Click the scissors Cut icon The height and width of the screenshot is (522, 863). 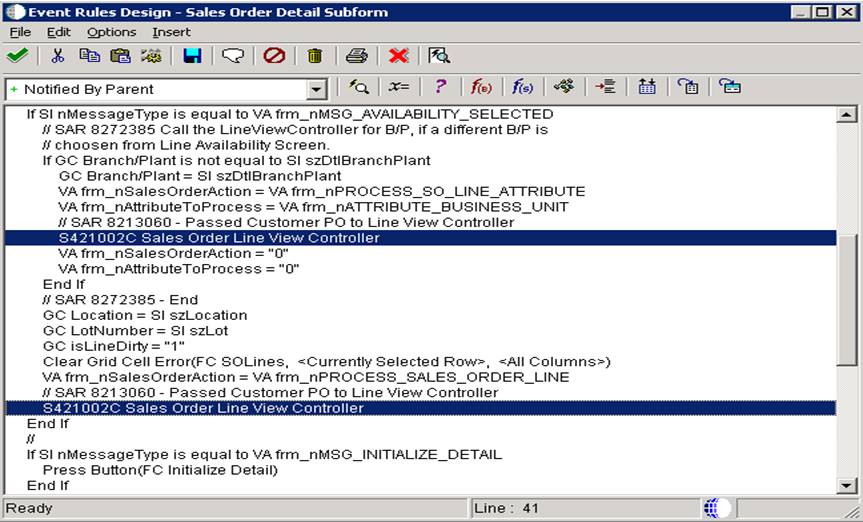pyautogui.click(x=57, y=56)
